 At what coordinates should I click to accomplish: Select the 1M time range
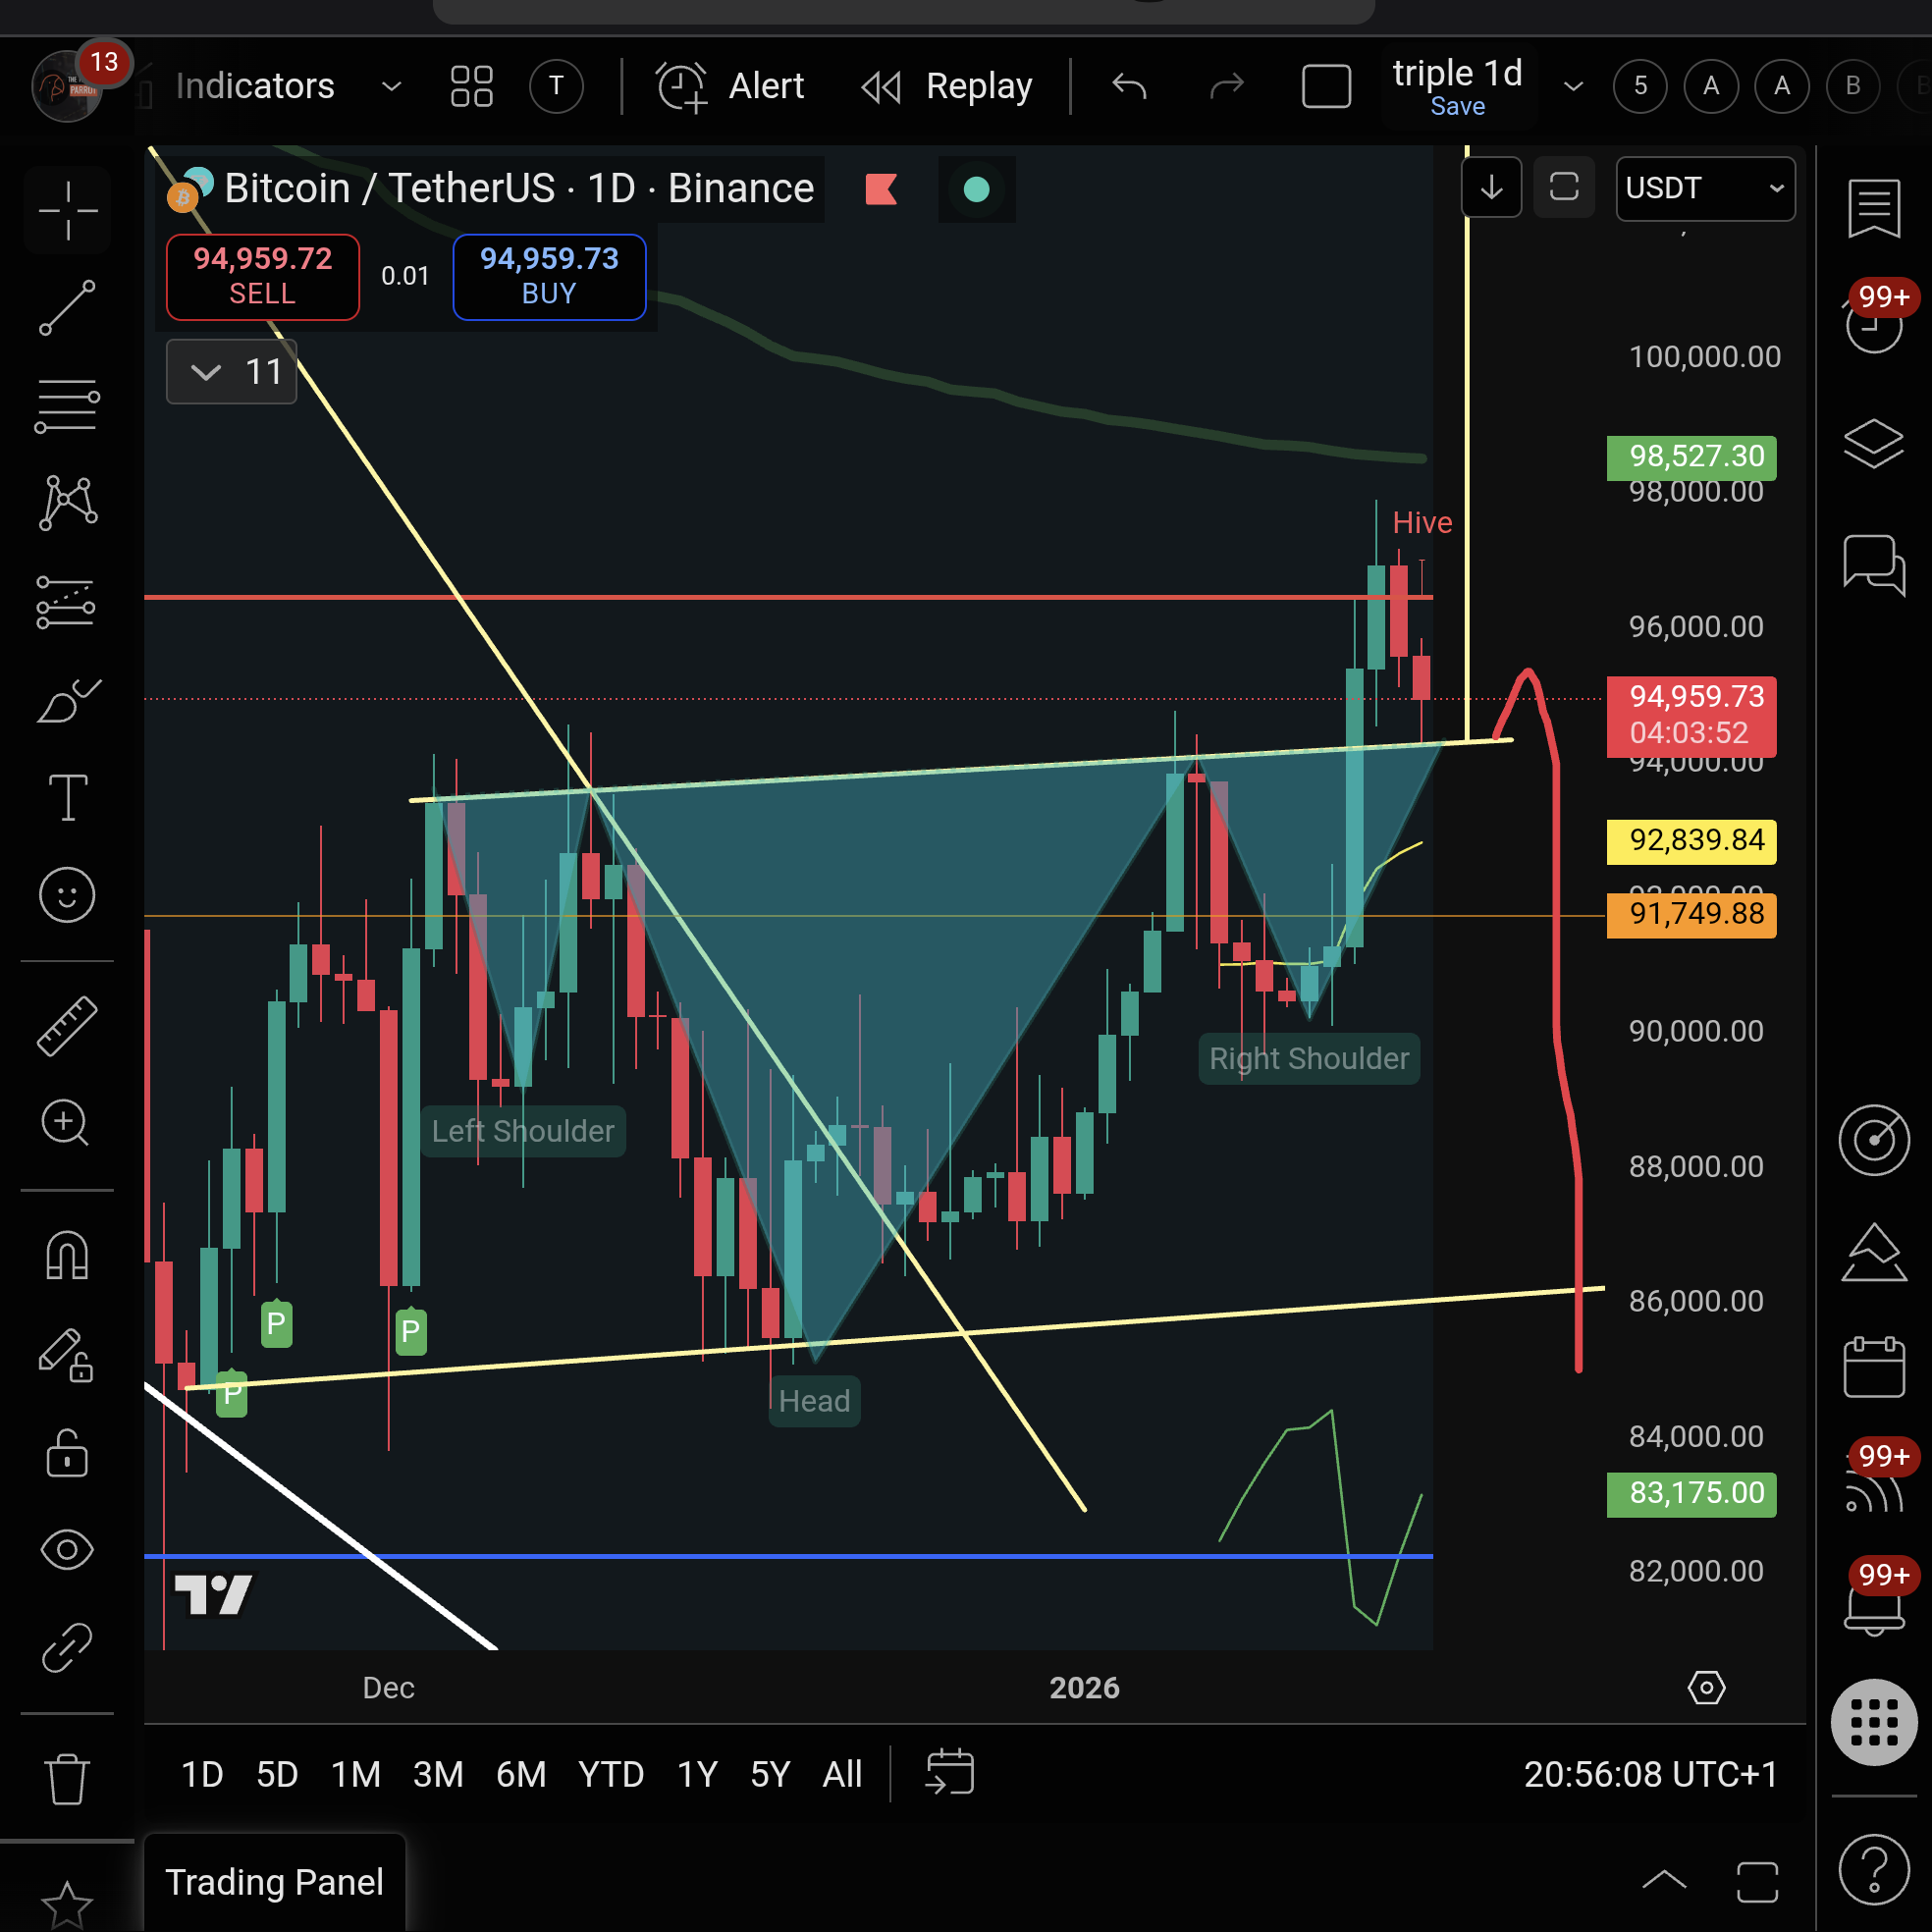pyautogui.click(x=355, y=1775)
